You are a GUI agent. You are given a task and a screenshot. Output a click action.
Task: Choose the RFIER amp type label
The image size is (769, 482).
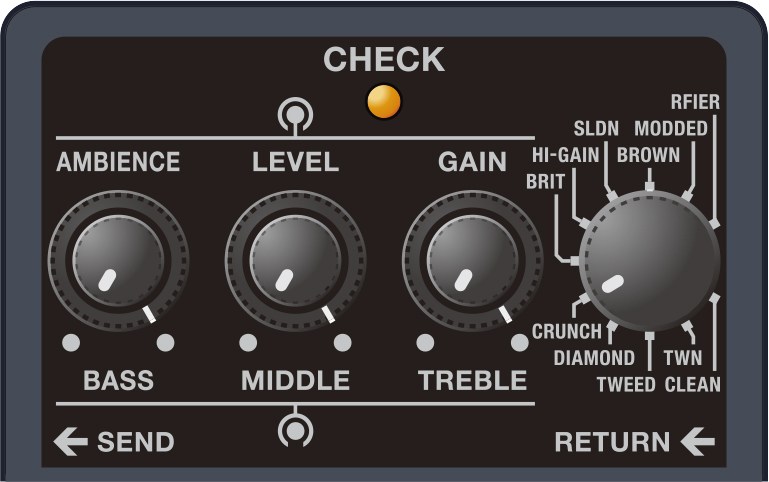pos(695,102)
